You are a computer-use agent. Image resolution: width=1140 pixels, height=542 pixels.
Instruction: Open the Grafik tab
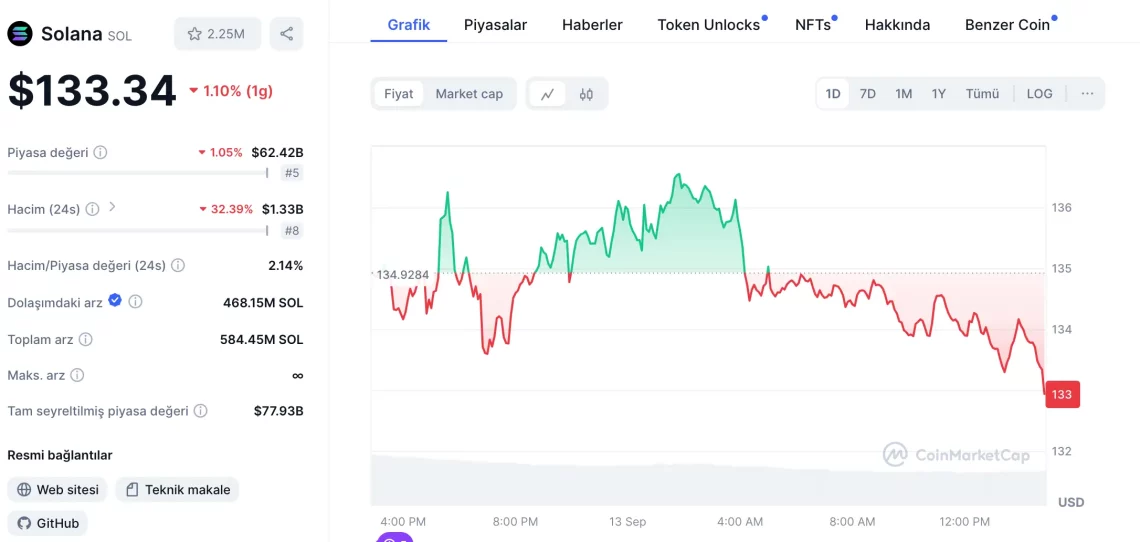(x=409, y=25)
